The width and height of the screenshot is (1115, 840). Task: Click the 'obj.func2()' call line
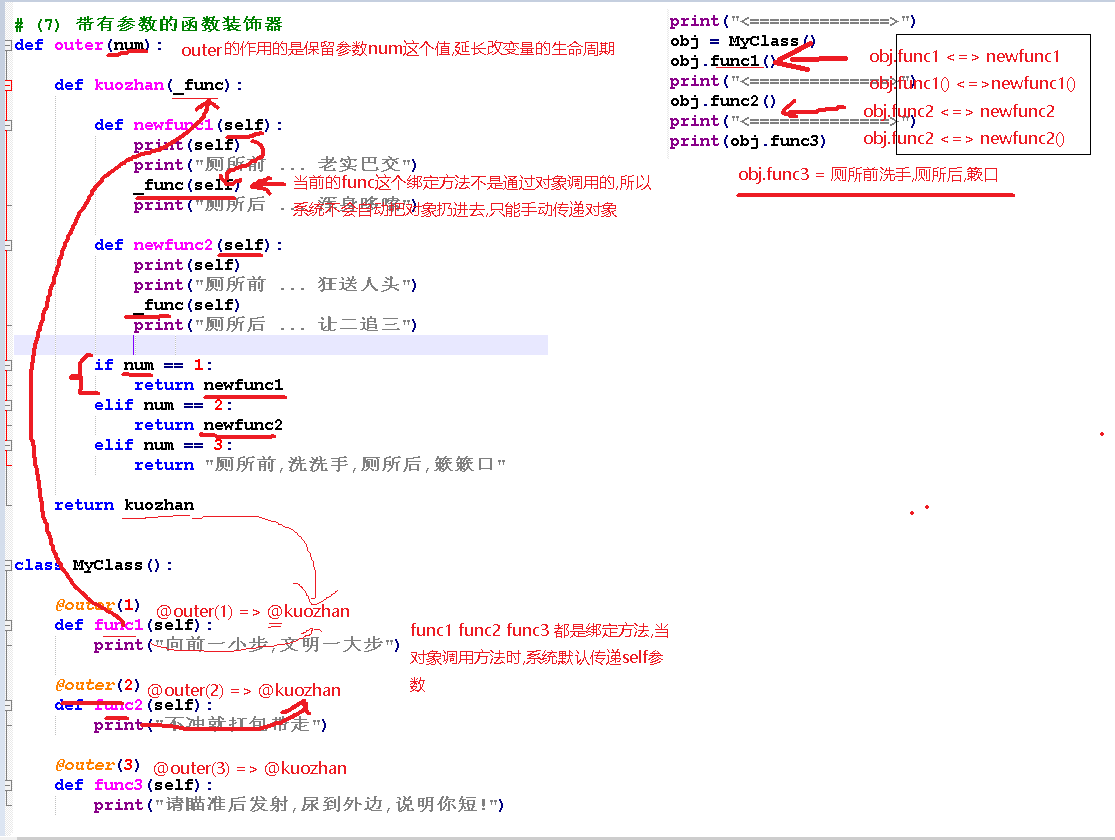(722, 101)
